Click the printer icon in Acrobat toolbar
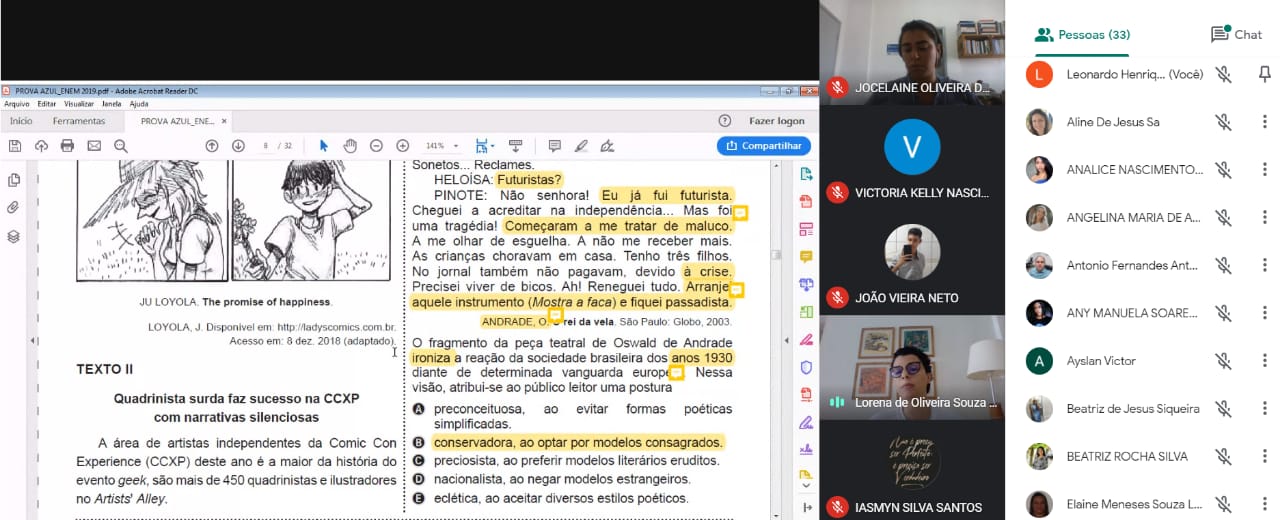Image resolution: width=1280 pixels, height=520 pixels. pyautogui.click(x=67, y=146)
